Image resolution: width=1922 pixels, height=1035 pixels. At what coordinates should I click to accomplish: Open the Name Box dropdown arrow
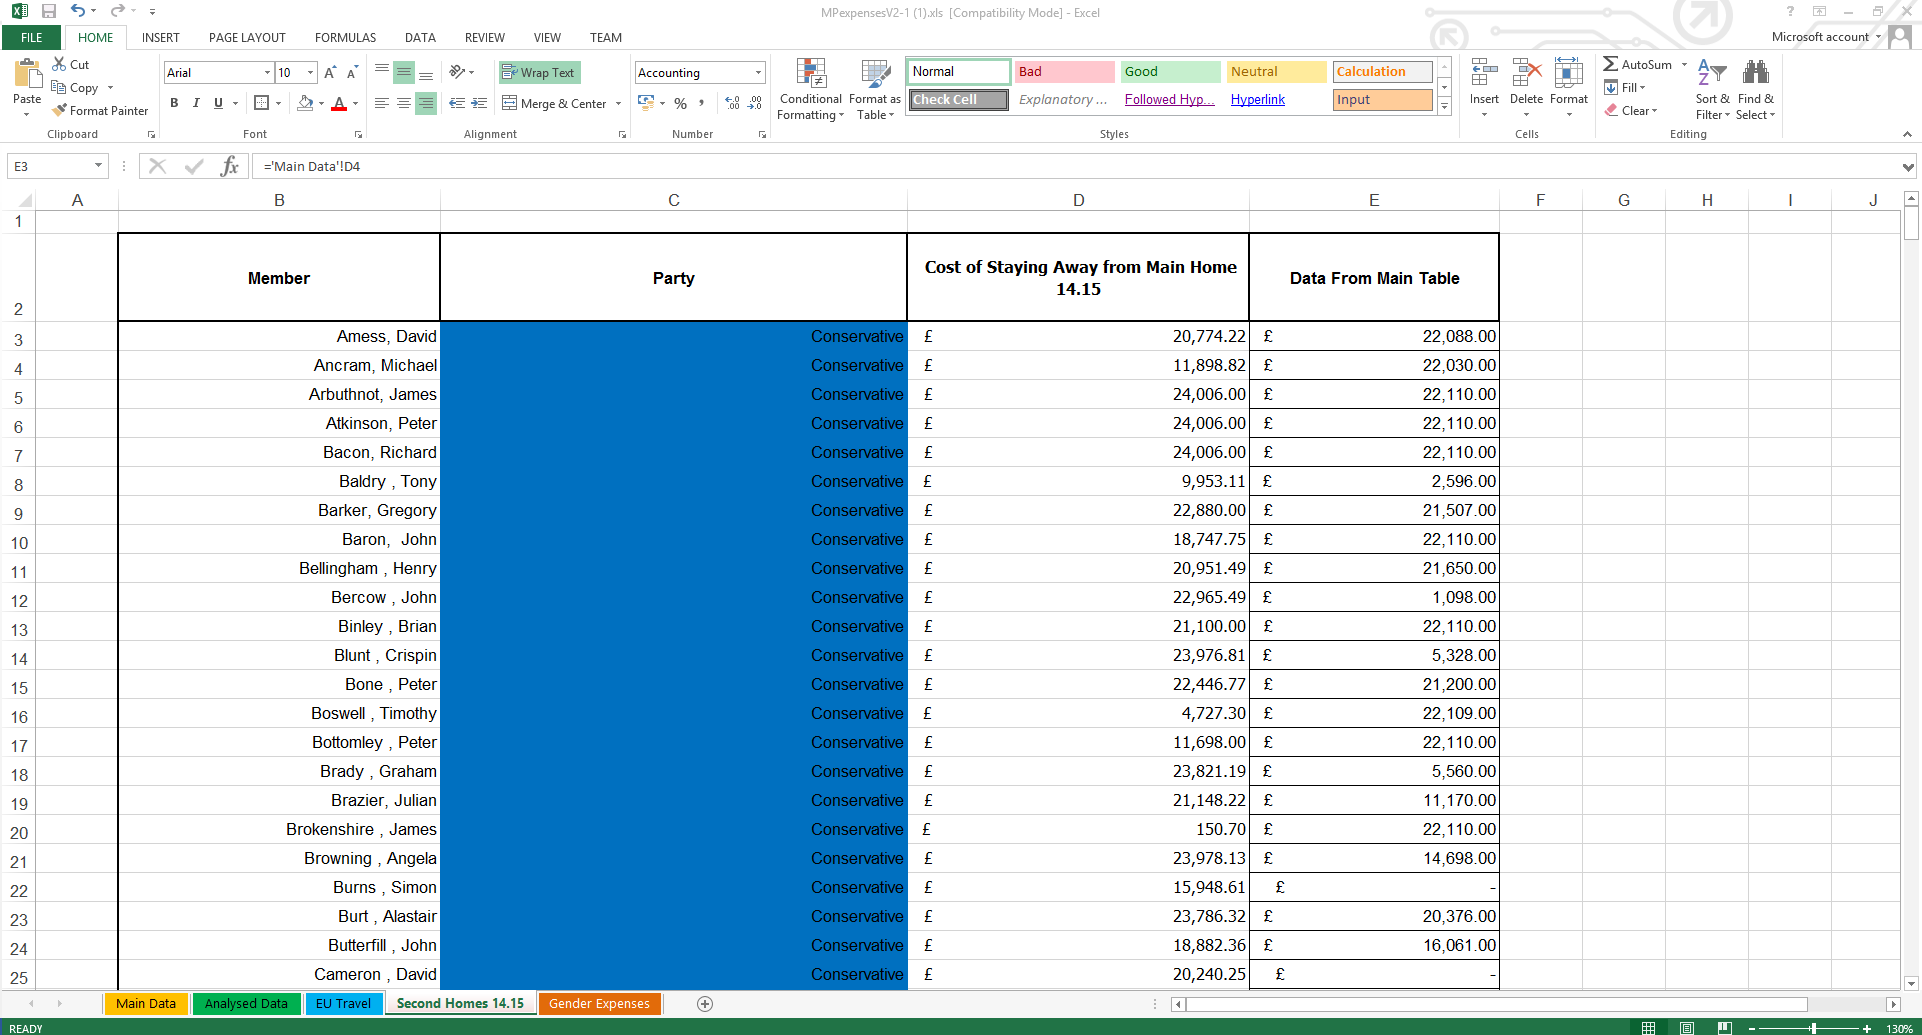pos(98,166)
